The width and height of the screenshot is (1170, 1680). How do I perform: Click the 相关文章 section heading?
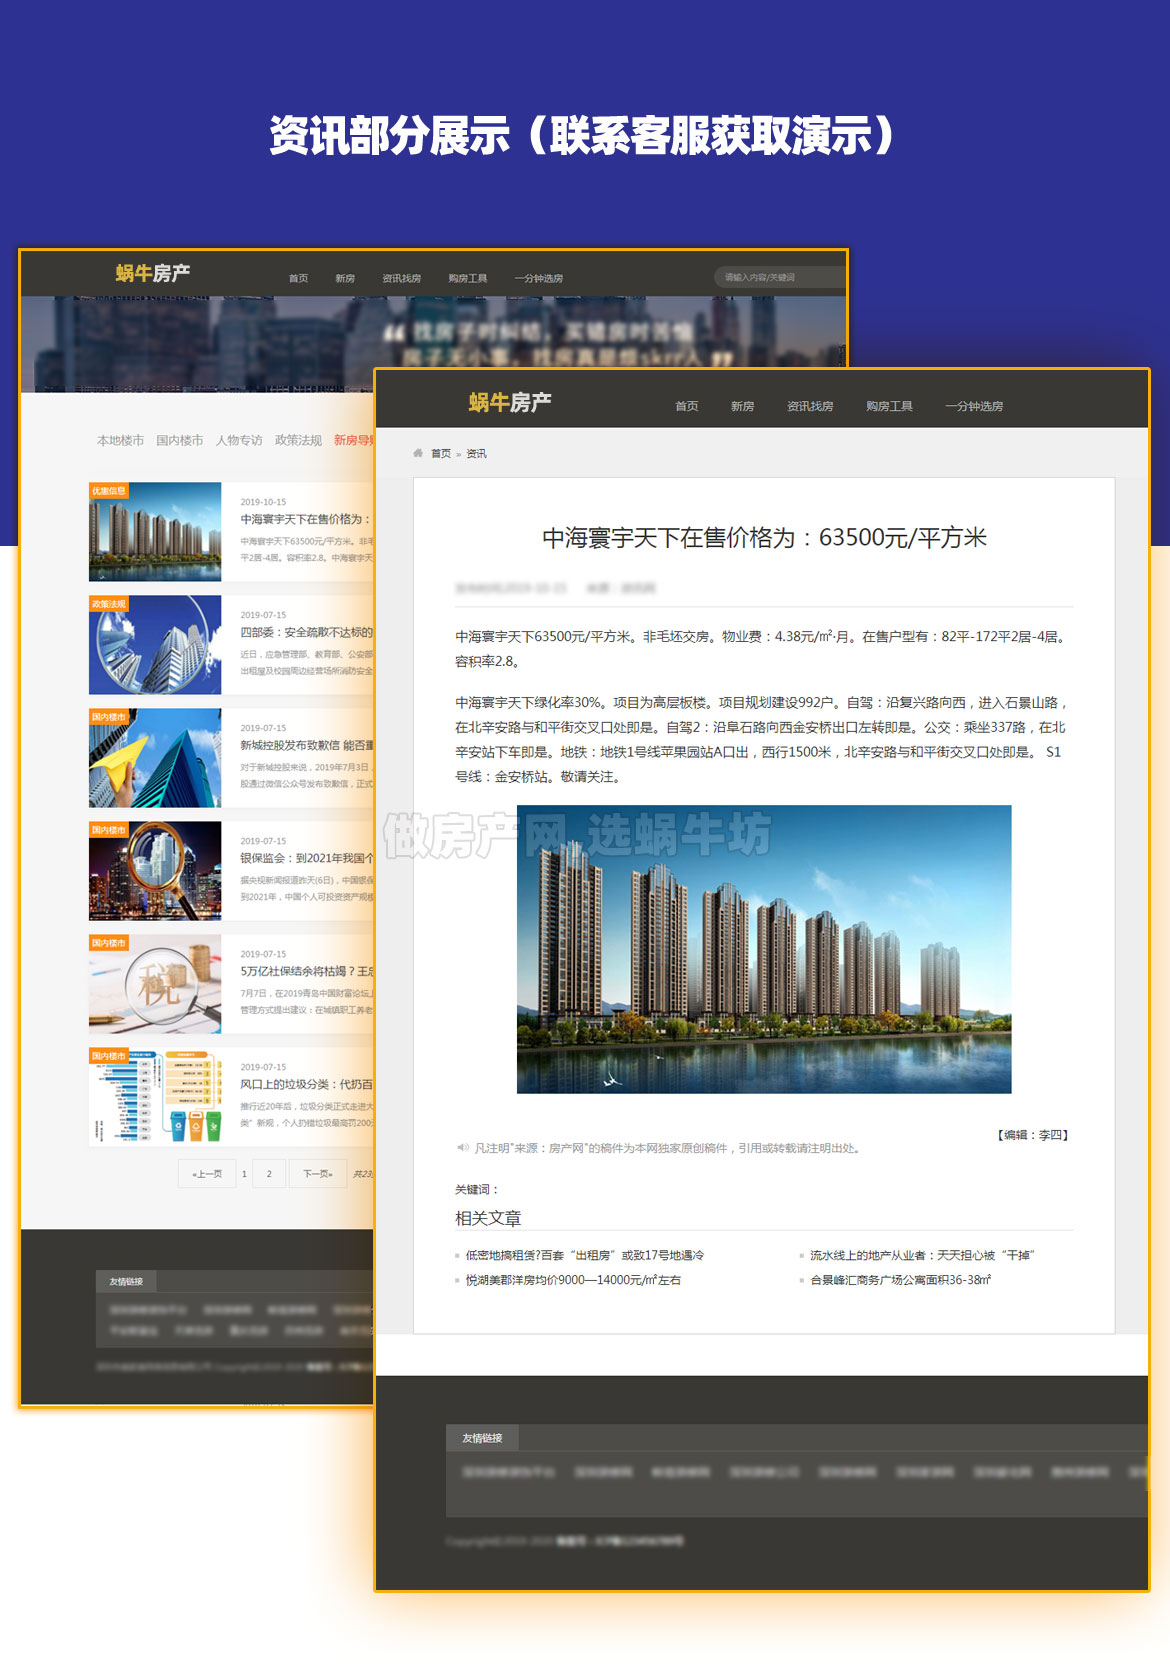point(488,1218)
